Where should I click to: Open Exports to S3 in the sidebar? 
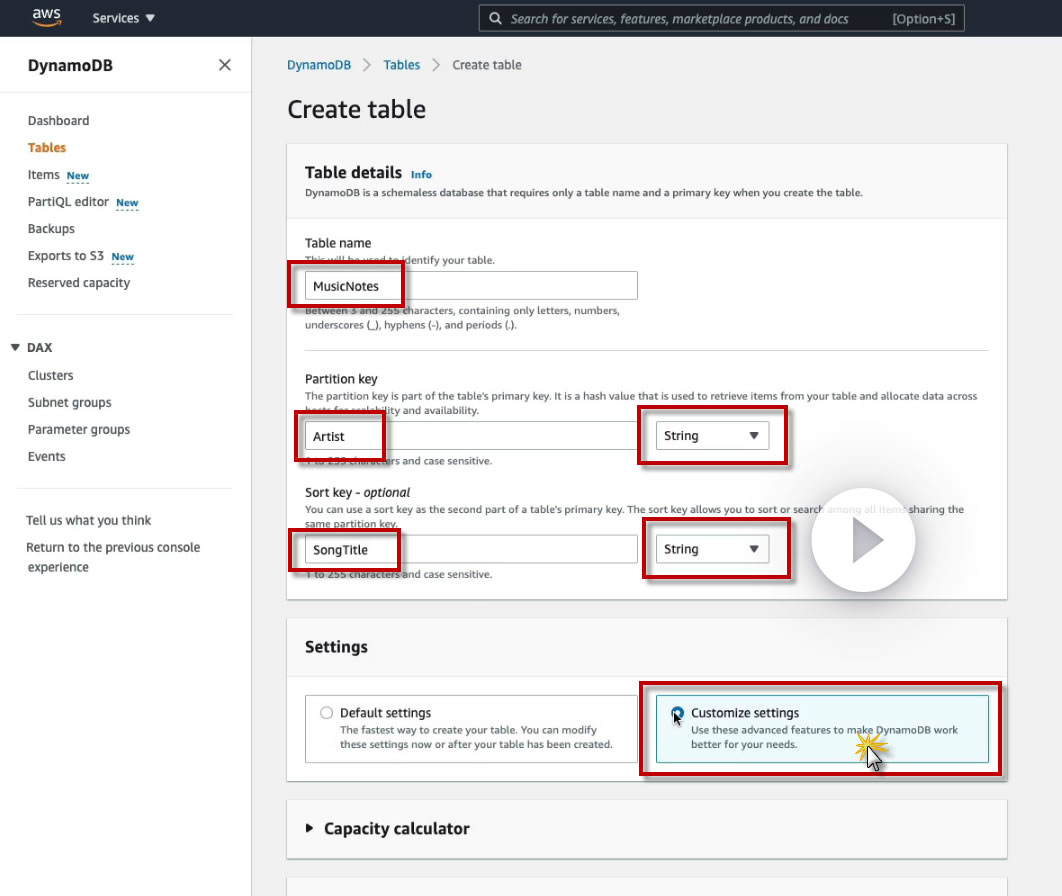(66, 256)
